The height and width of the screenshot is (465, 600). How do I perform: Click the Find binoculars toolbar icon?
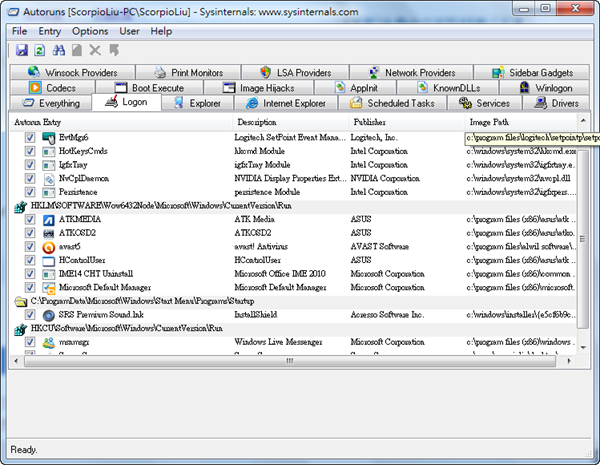coord(58,49)
